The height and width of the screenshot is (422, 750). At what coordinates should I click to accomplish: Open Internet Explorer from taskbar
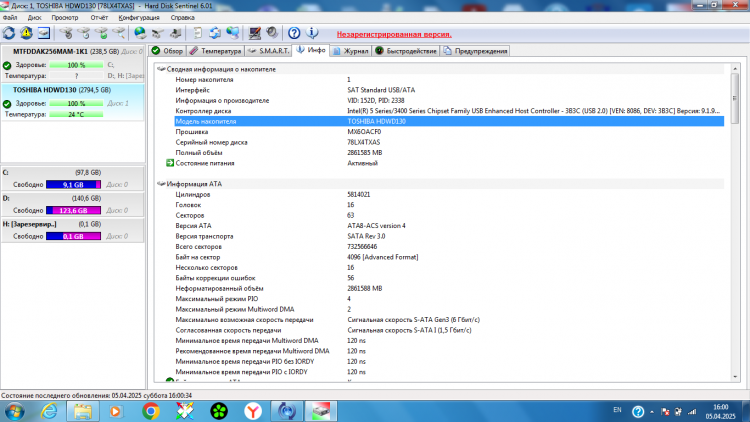pos(49,411)
